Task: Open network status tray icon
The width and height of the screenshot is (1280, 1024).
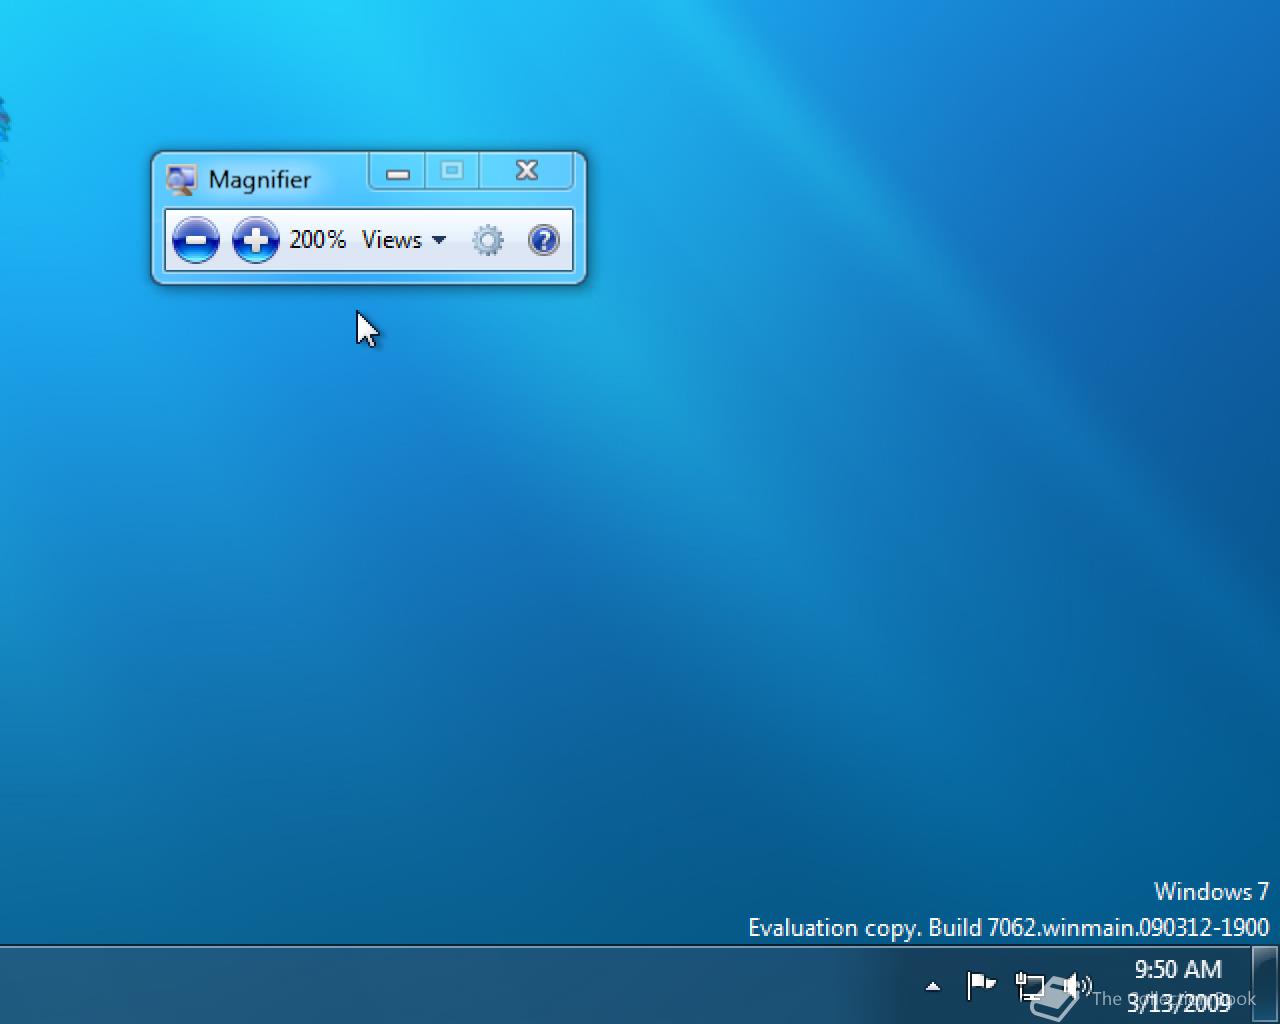Action: [x=1030, y=987]
